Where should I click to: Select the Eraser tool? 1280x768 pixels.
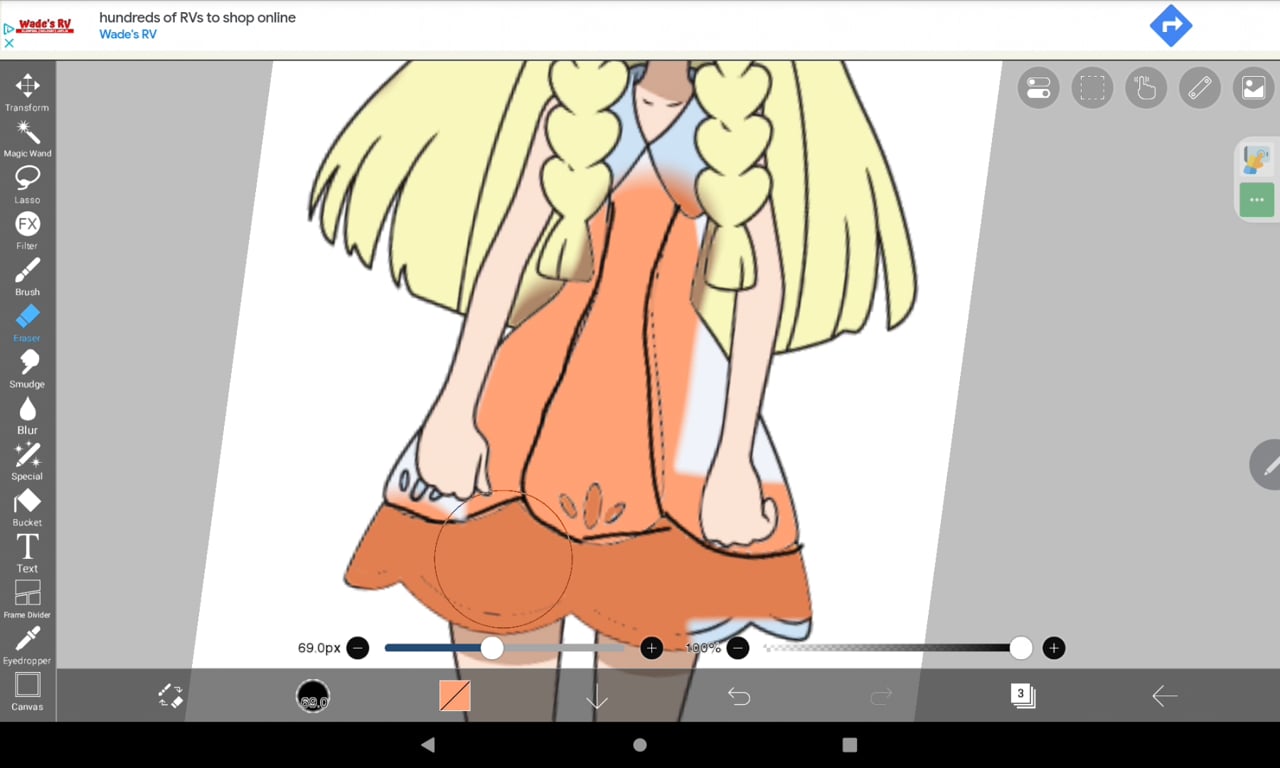click(x=27, y=323)
